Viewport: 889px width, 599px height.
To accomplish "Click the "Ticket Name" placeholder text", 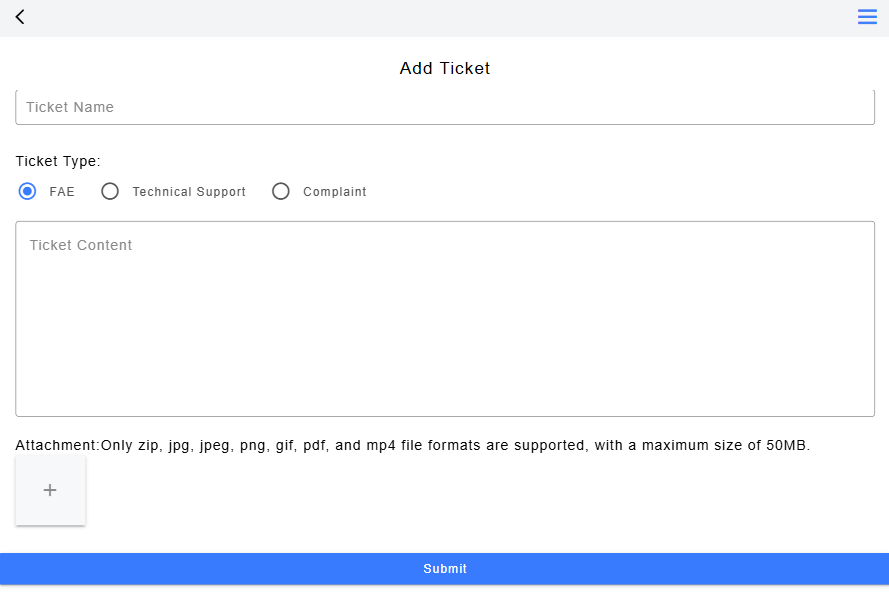I will click(70, 107).
